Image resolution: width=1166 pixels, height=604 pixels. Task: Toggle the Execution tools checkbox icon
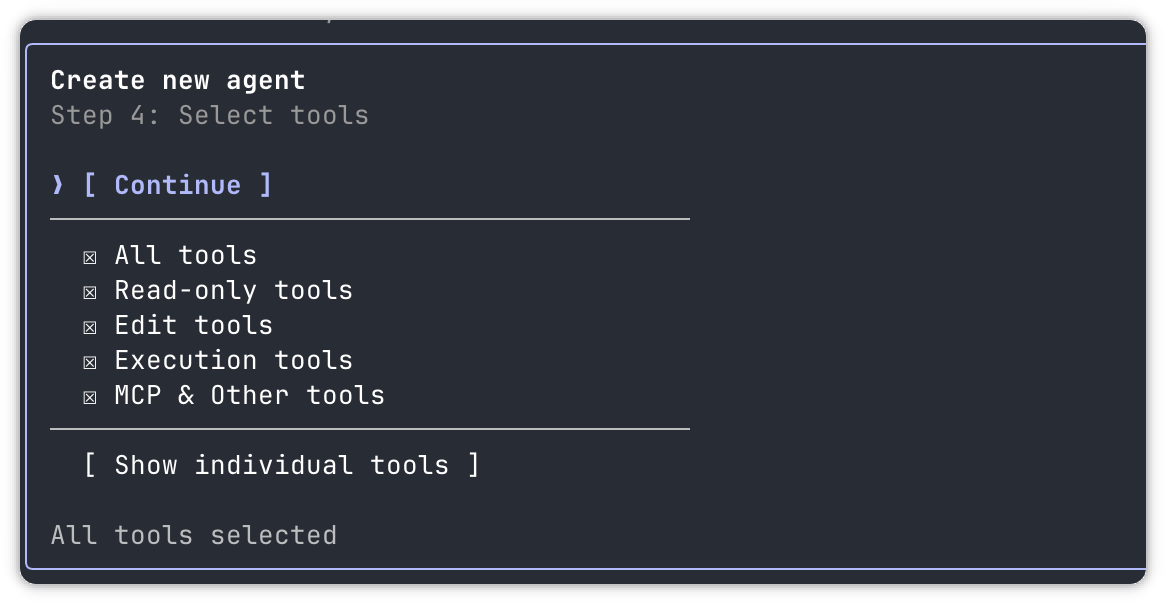[90, 362]
